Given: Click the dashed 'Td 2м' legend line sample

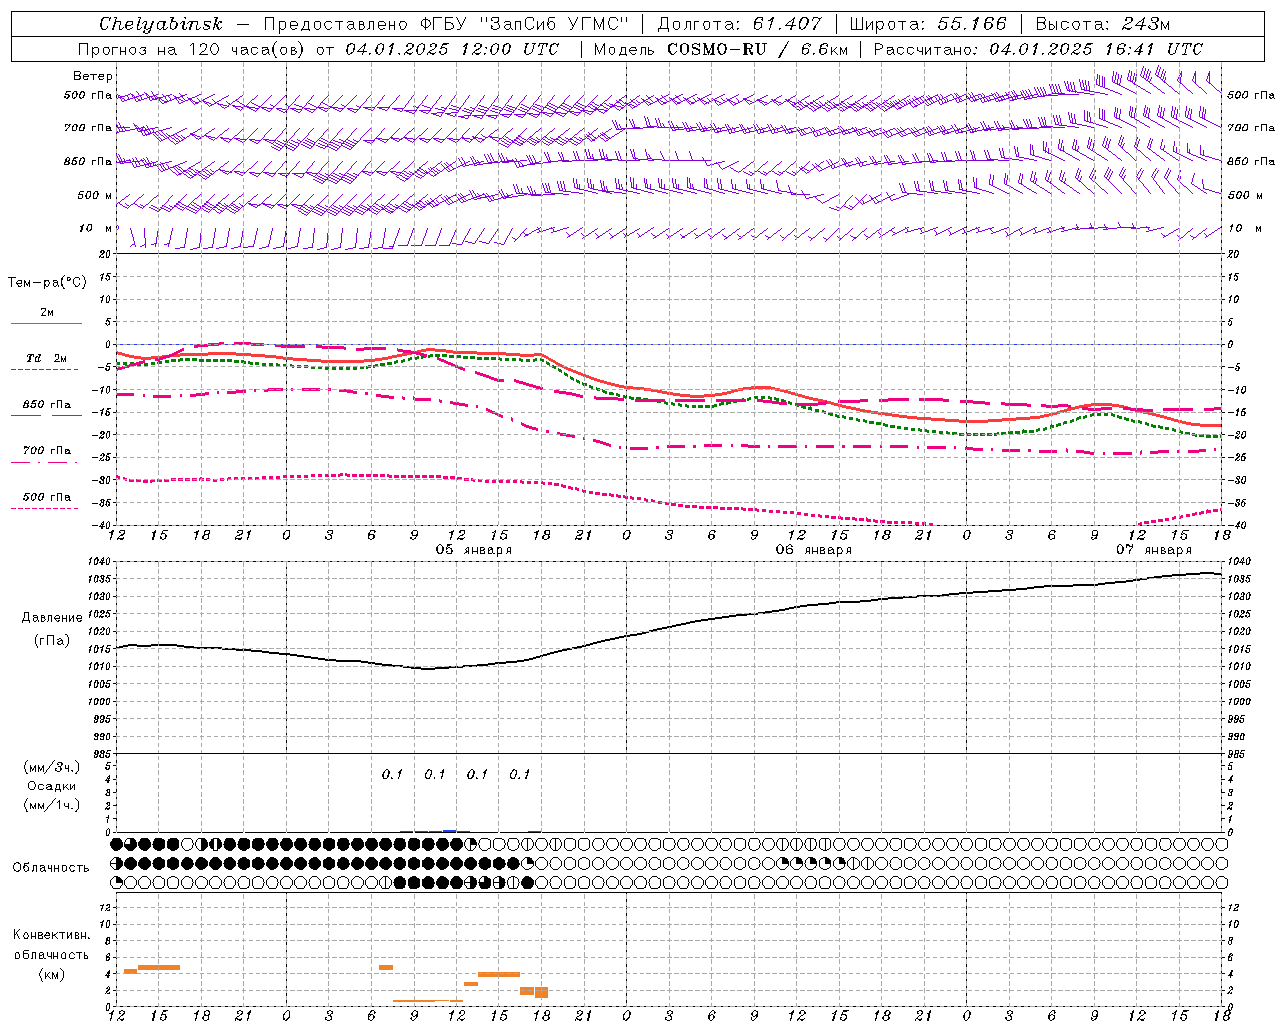Looking at the screenshot, I should (x=45, y=369).
